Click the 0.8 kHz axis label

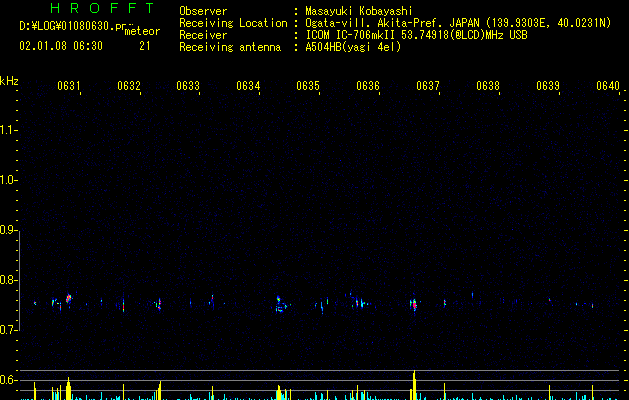coord(8,280)
